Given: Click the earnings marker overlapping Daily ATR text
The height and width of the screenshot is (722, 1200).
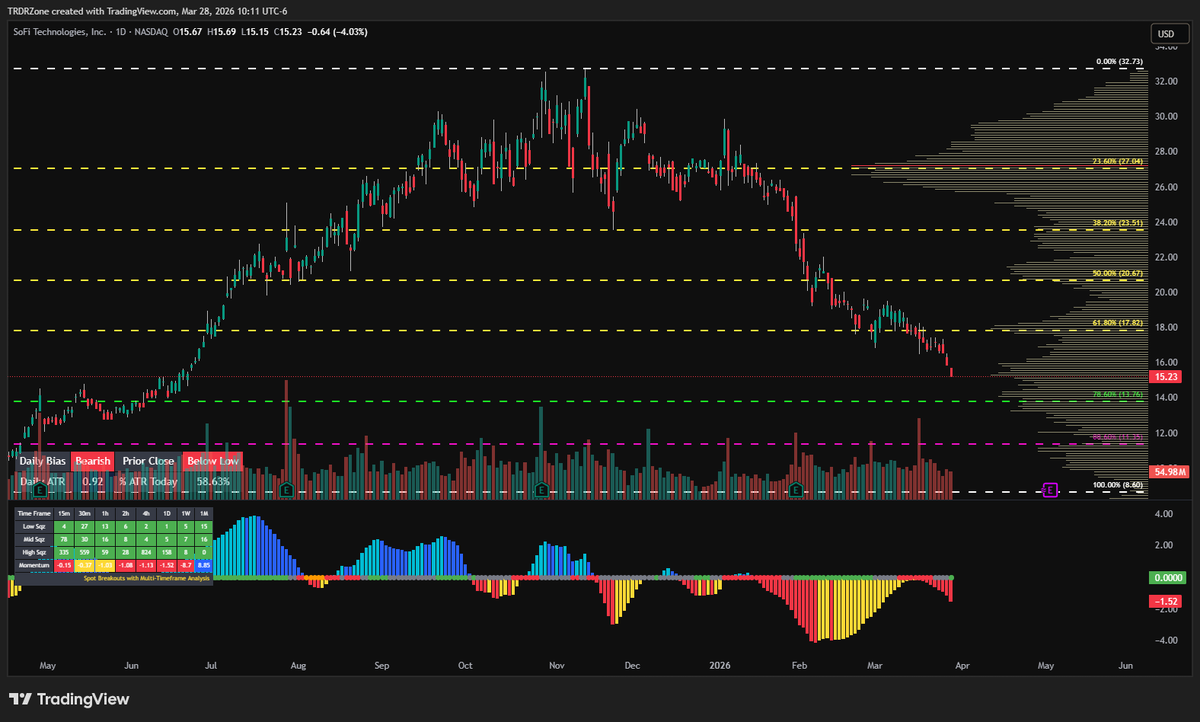Looking at the screenshot, I should [x=40, y=490].
